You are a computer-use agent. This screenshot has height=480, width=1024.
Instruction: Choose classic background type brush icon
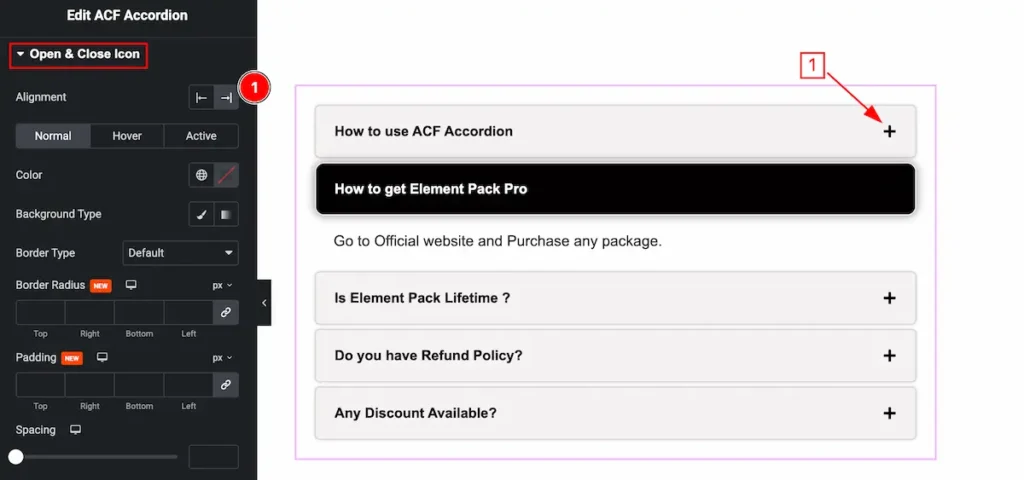[201, 214]
